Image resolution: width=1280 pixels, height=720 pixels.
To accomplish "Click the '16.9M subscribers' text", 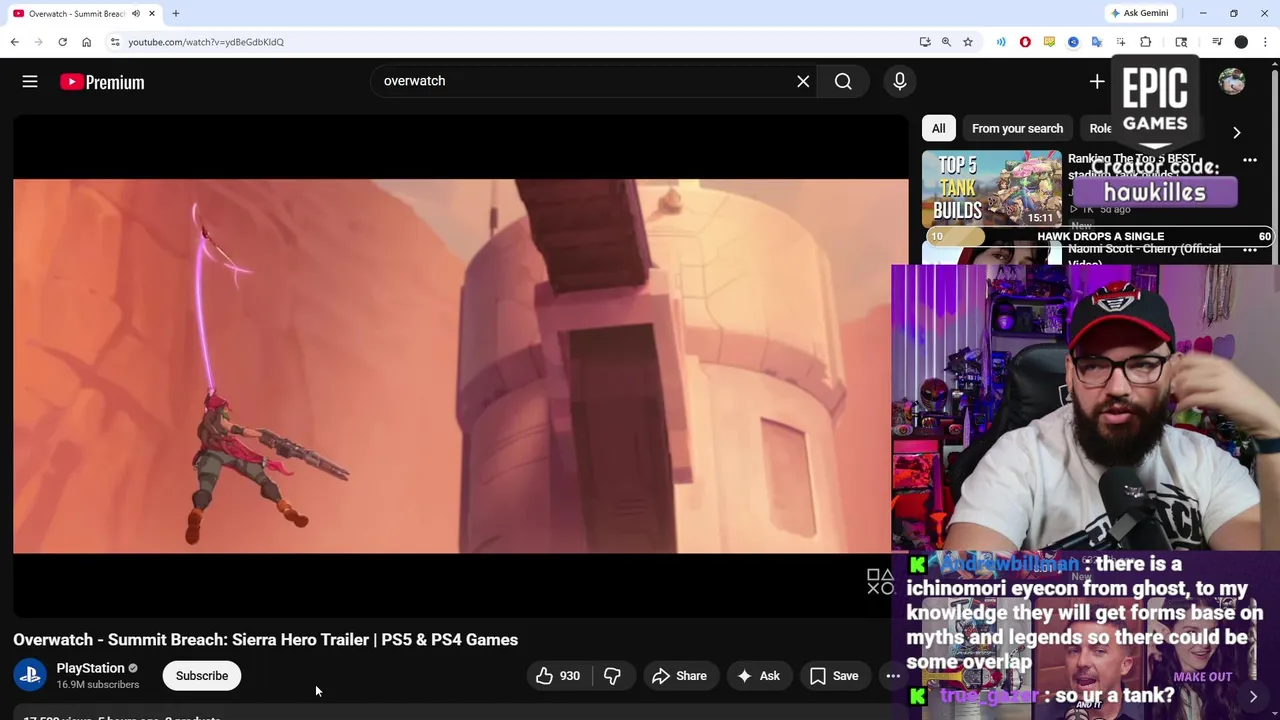I will click(x=98, y=685).
